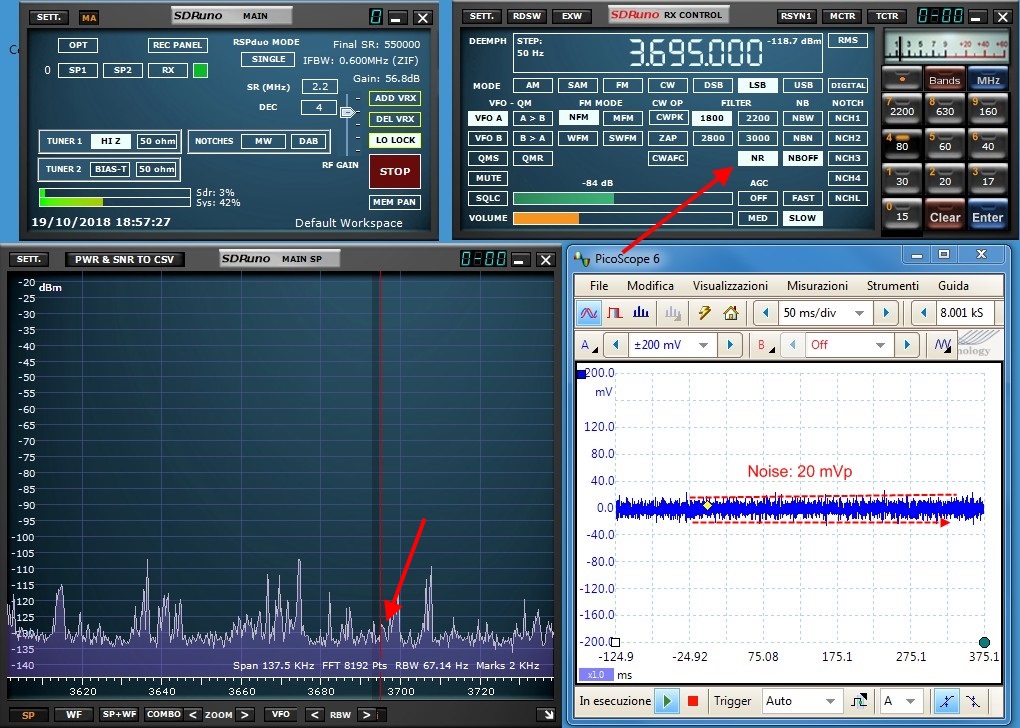Click the orange VOLUME slider bar
The image size is (1020, 728).
click(x=623, y=218)
